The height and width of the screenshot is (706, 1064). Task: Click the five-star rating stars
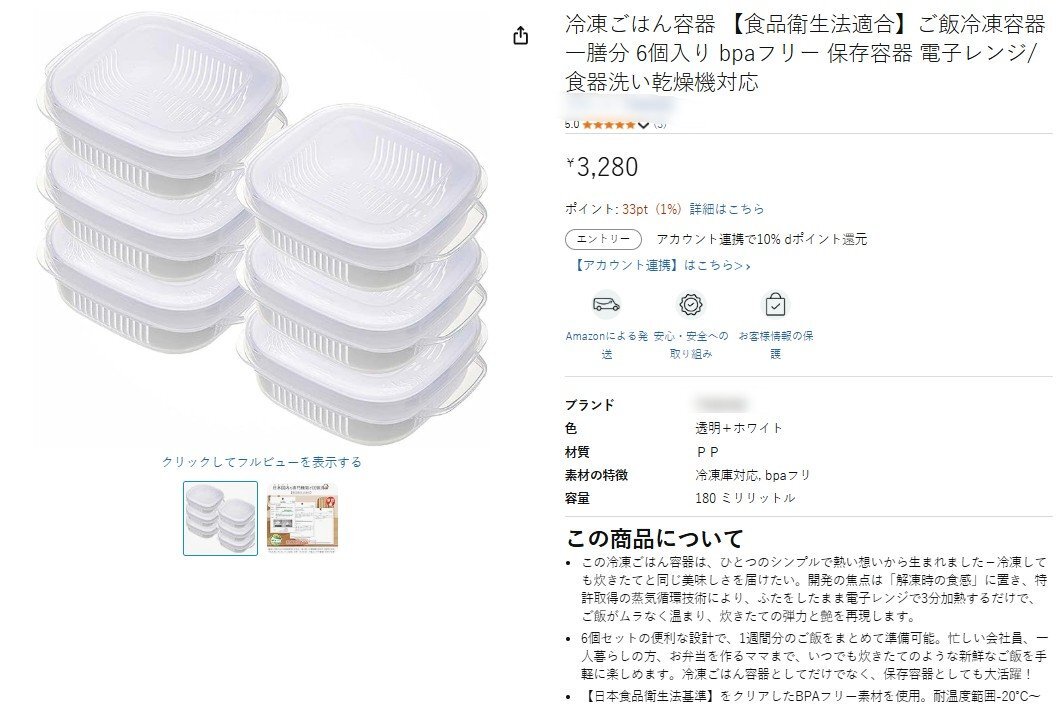pyautogui.click(x=609, y=125)
